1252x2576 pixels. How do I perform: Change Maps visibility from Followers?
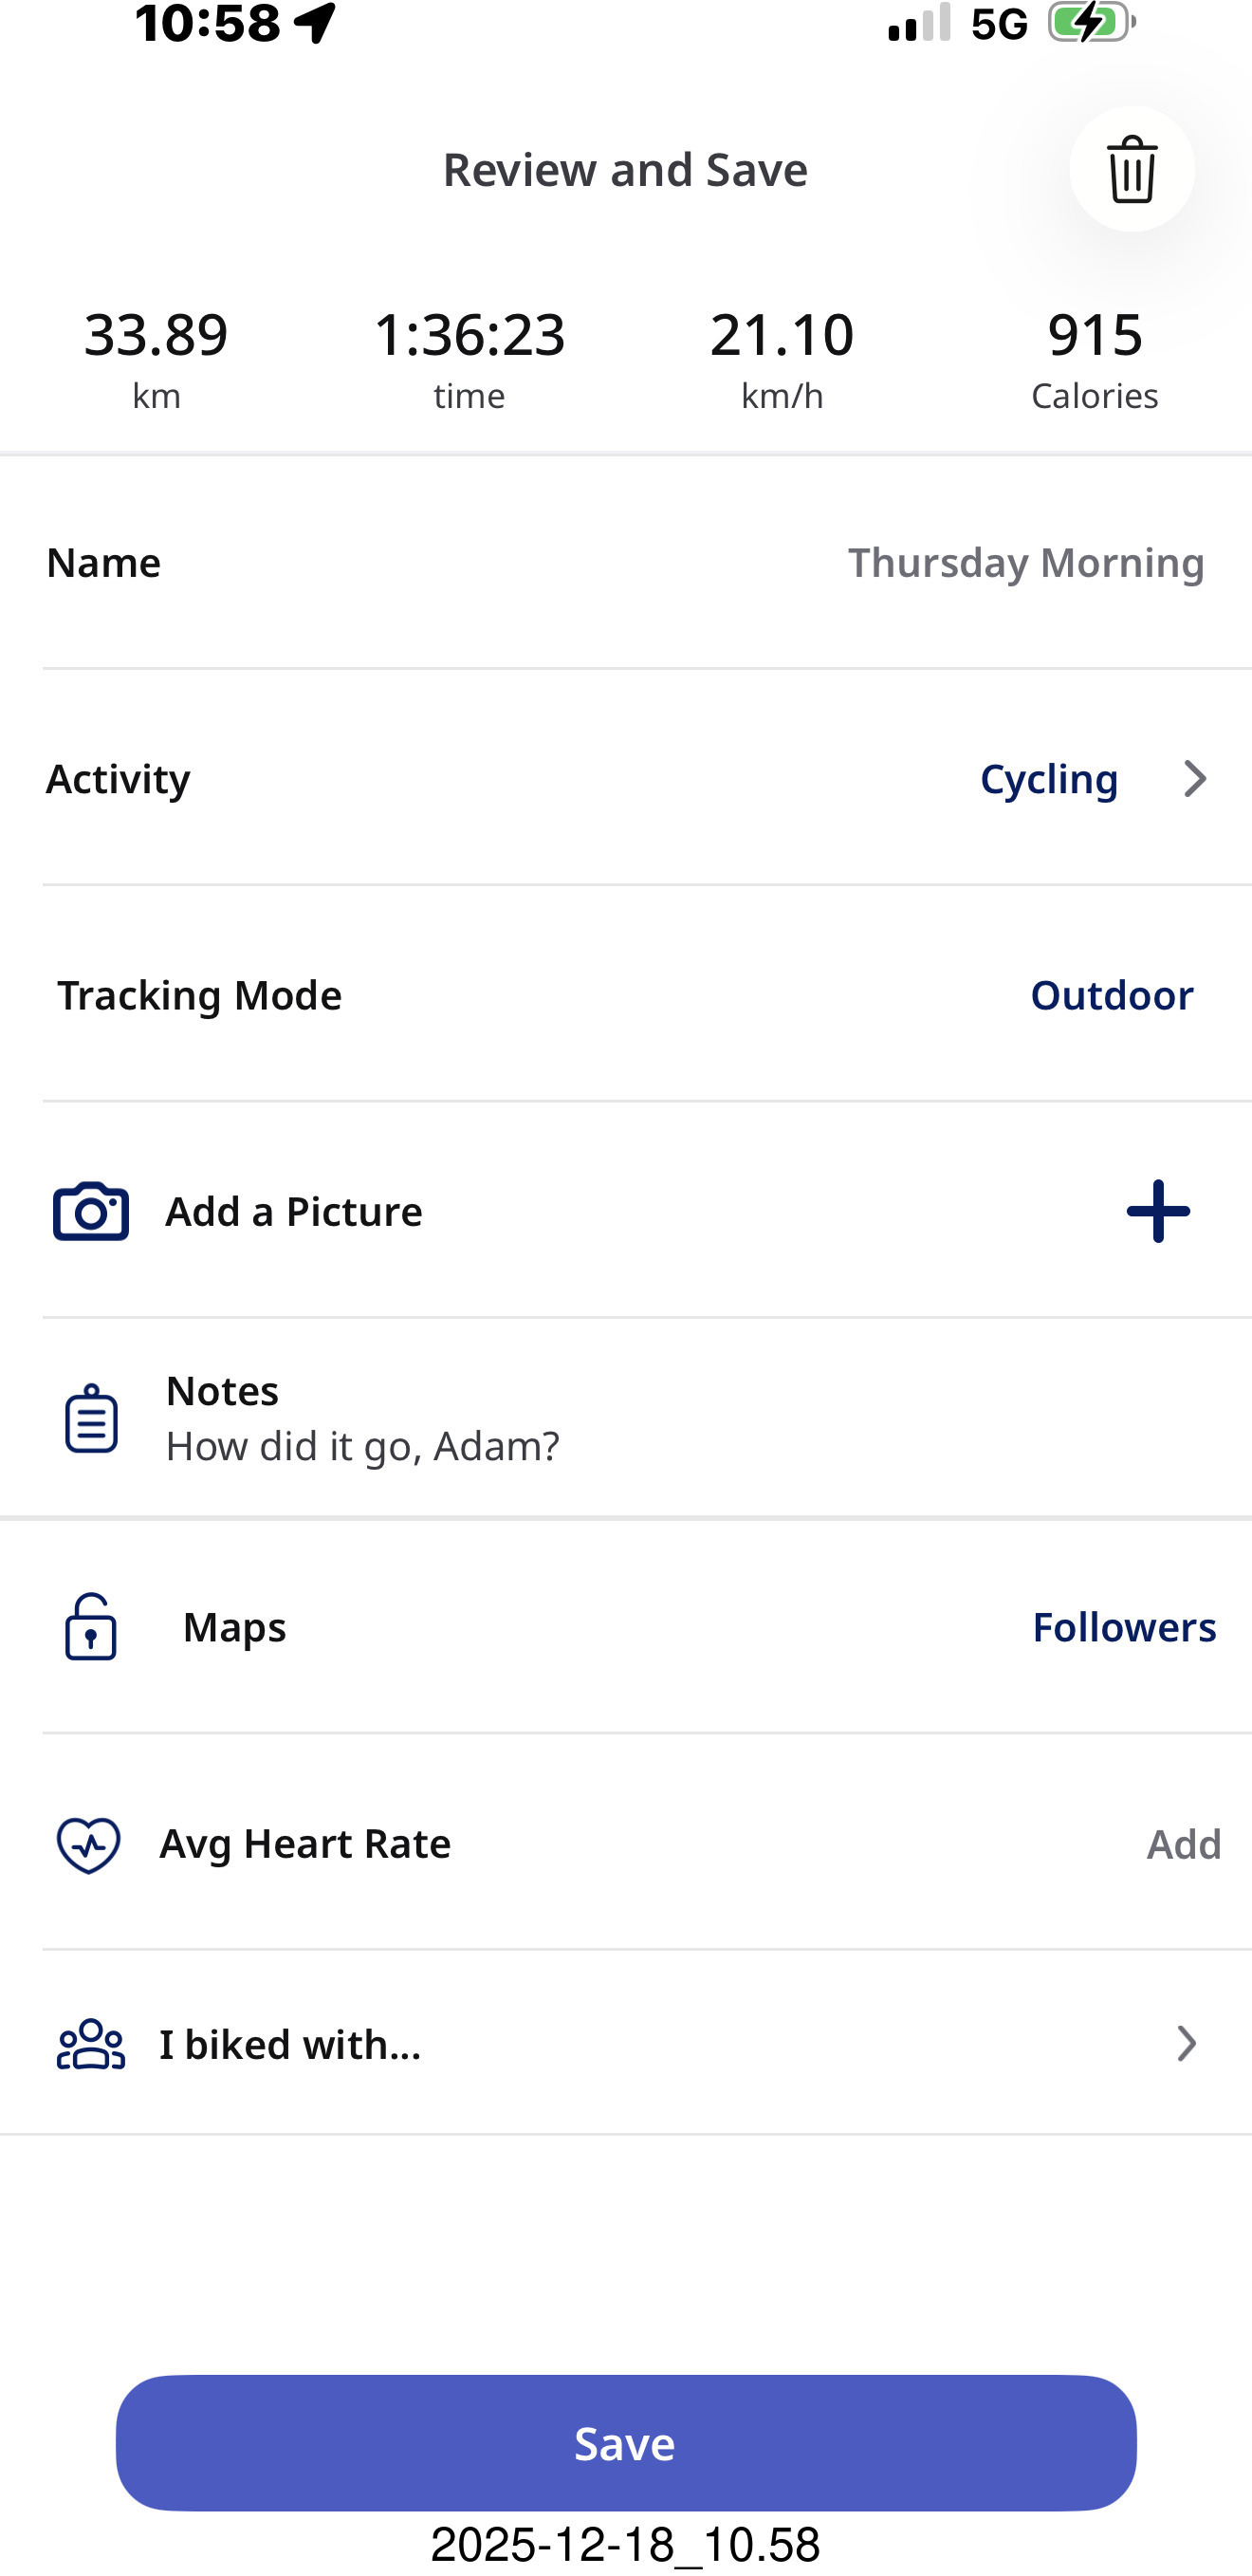1123,1627
